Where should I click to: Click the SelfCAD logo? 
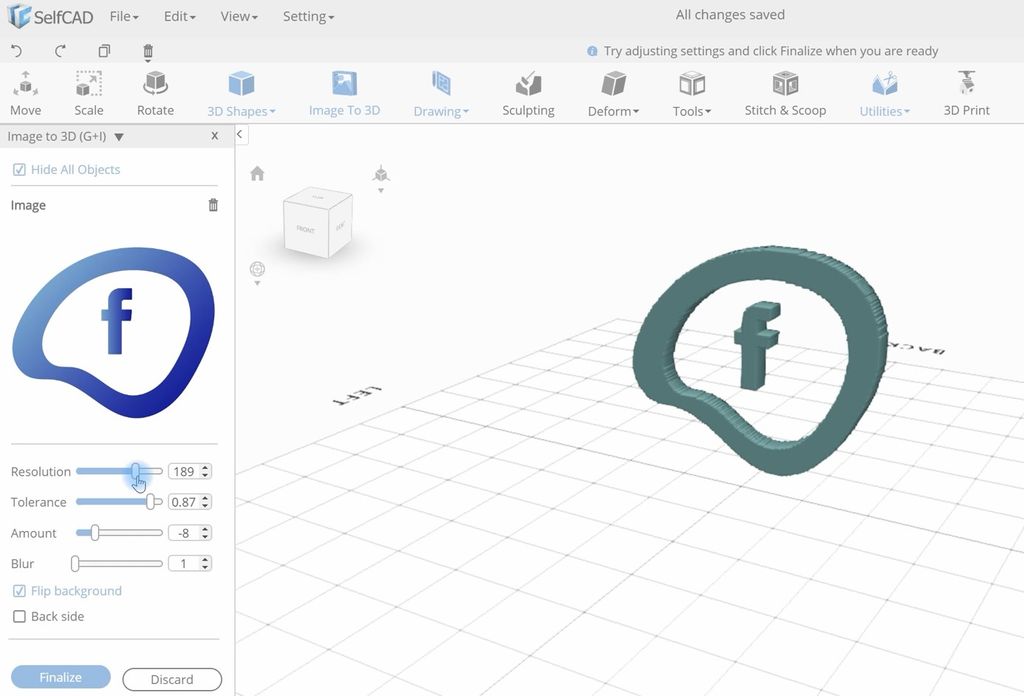(51, 16)
